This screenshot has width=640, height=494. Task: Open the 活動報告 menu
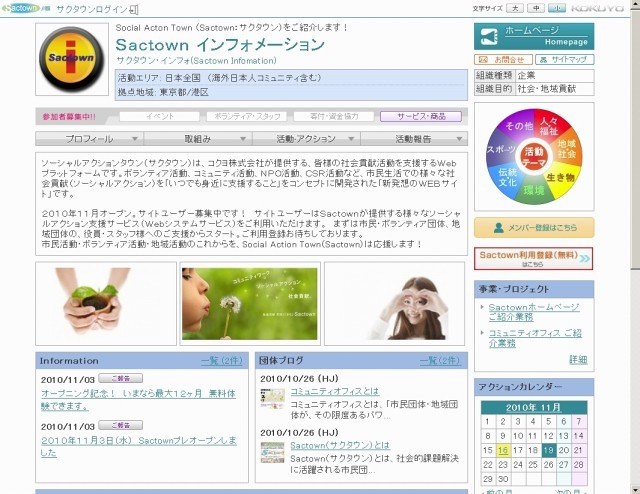pos(414,139)
